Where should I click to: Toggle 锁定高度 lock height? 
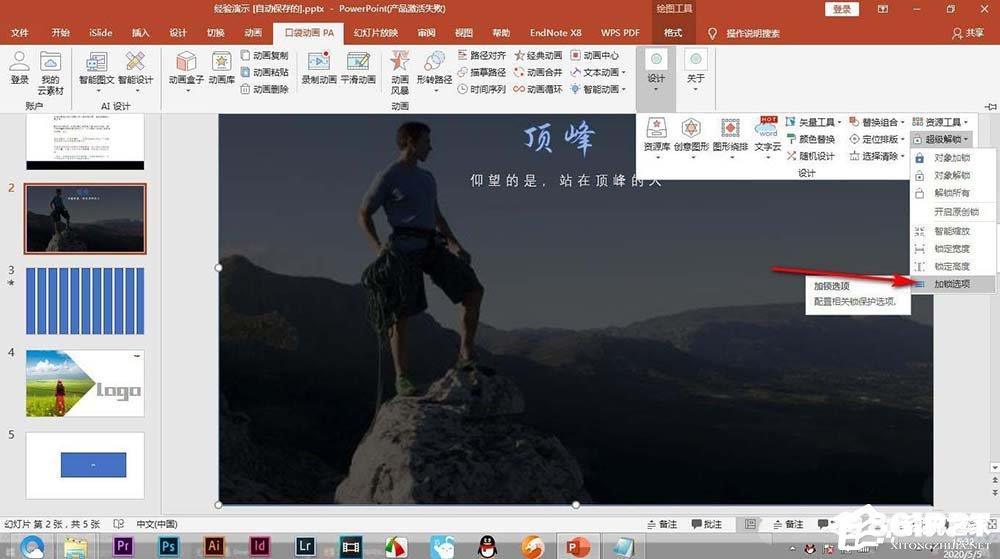coord(953,266)
